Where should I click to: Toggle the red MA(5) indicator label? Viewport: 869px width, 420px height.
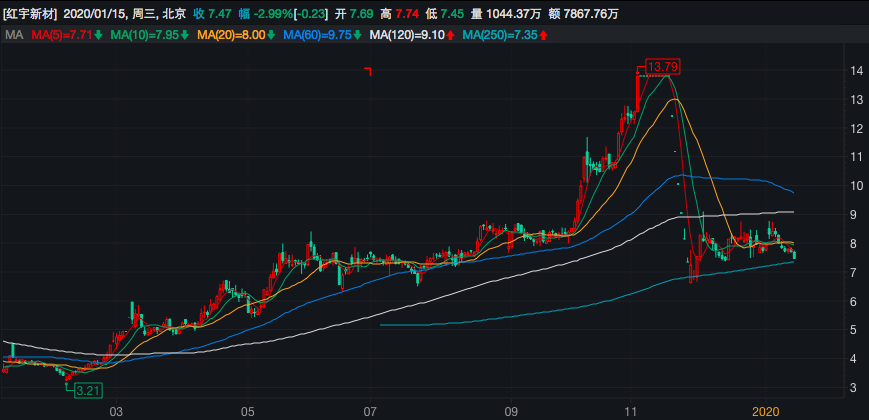(61, 36)
